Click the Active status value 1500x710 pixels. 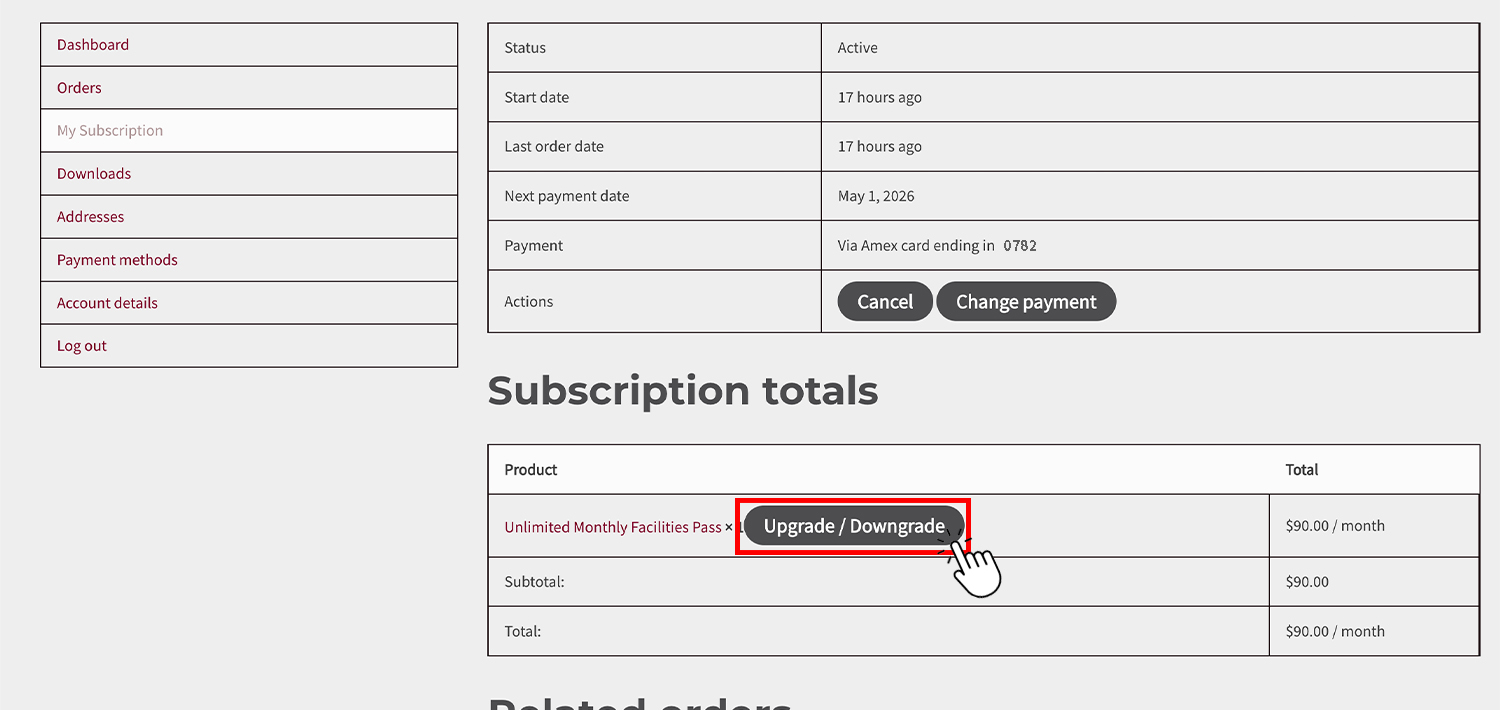[858, 48]
